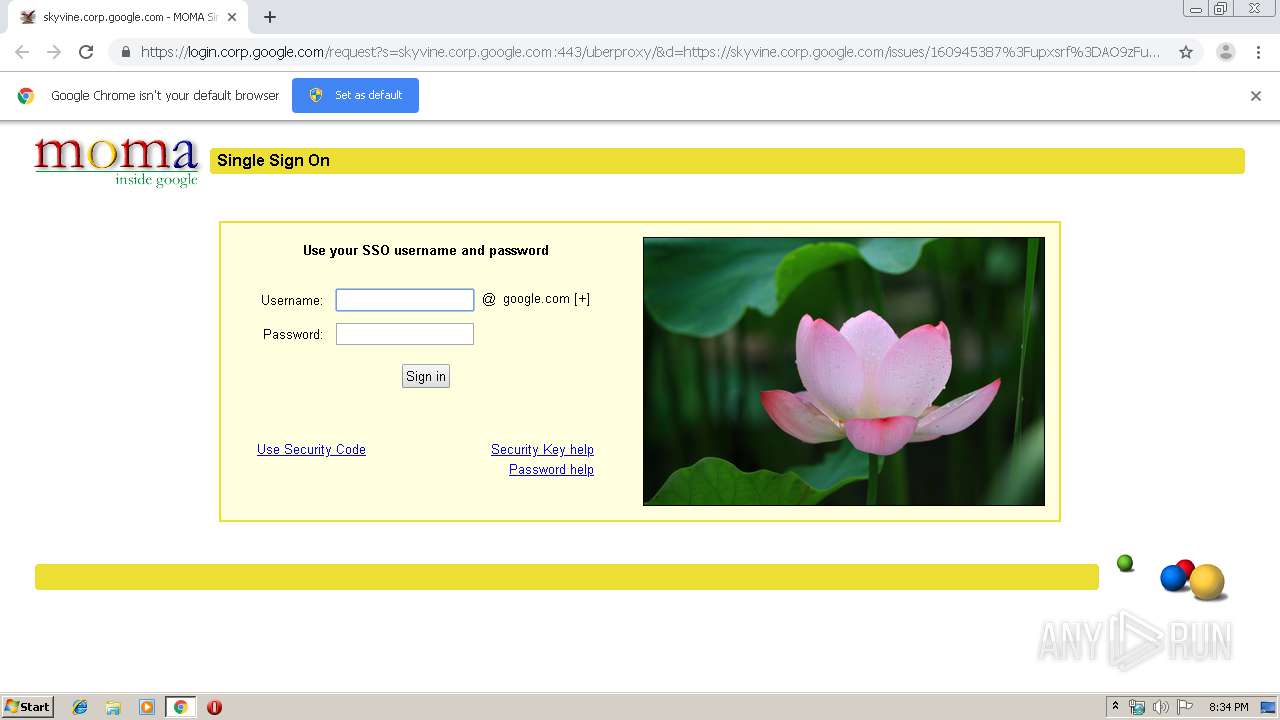
Task: Open the Chrome three-dot menu
Action: tap(1259, 52)
